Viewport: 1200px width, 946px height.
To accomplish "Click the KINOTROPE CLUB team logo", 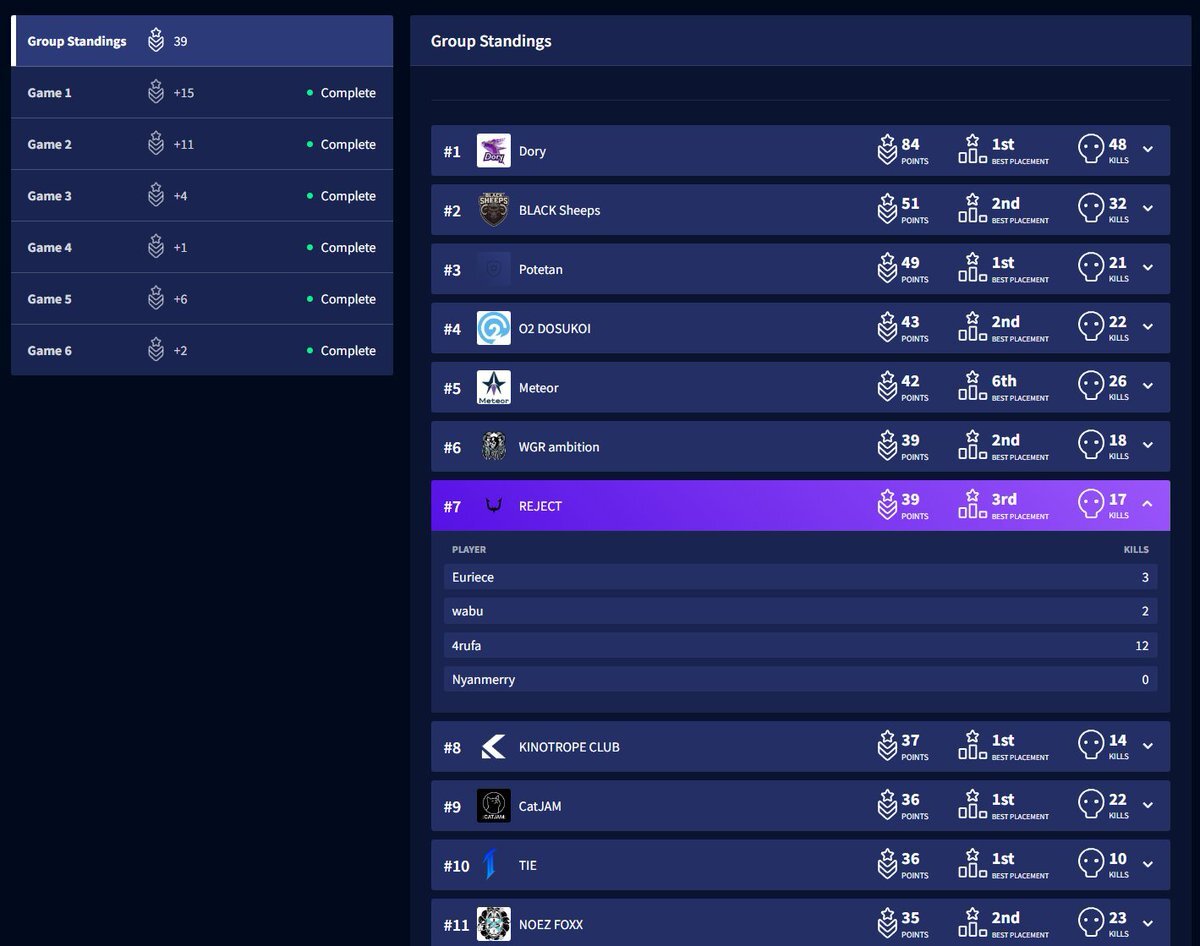I will coord(494,747).
